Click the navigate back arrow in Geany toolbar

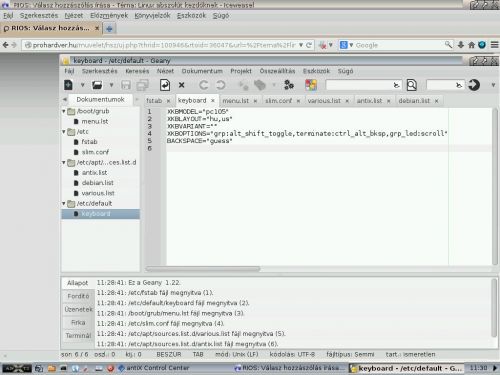tap(204, 85)
